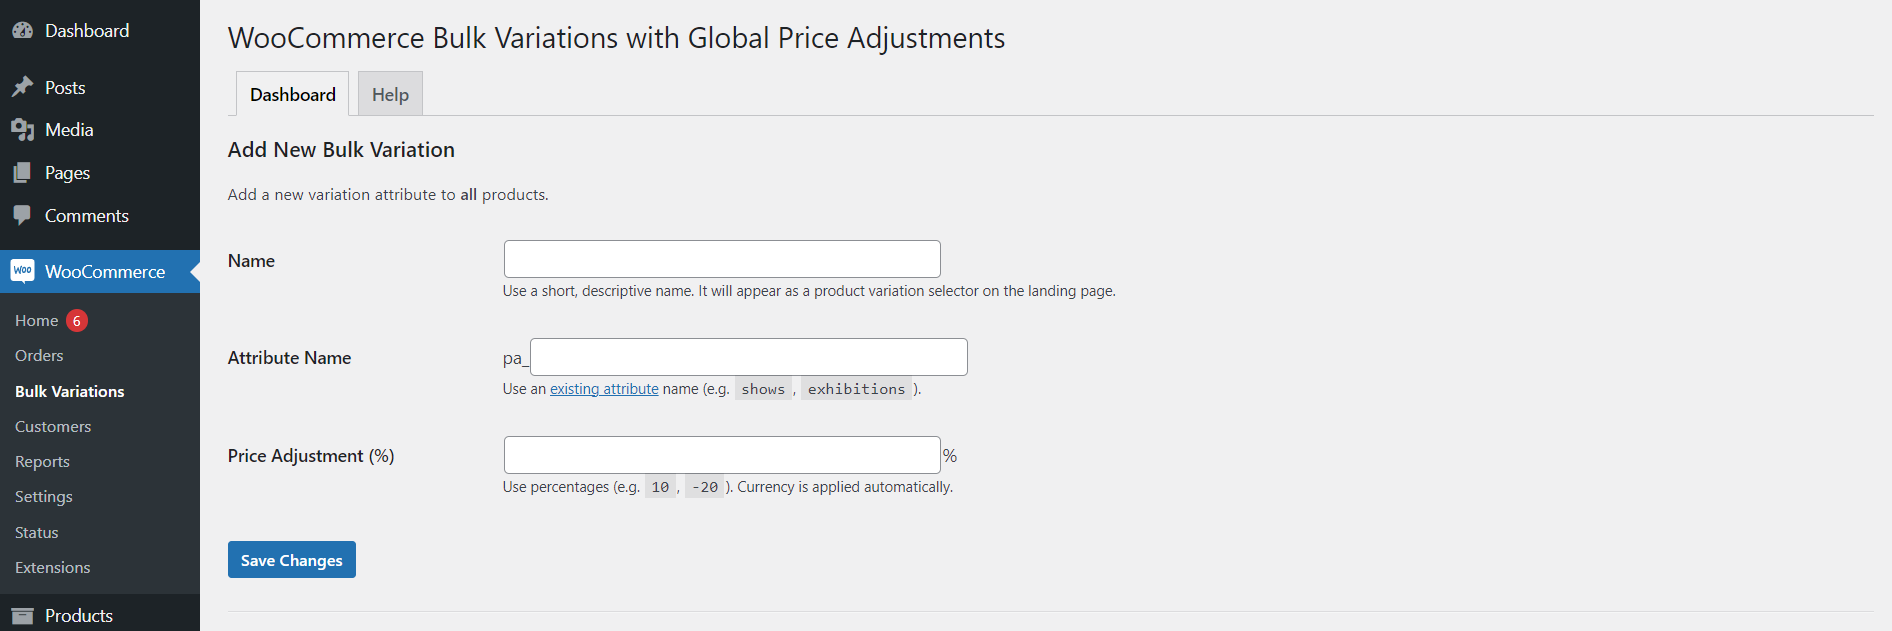1892x631 pixels.
Task: Click the red notification badge beside Home
Action: pos(77,321)
